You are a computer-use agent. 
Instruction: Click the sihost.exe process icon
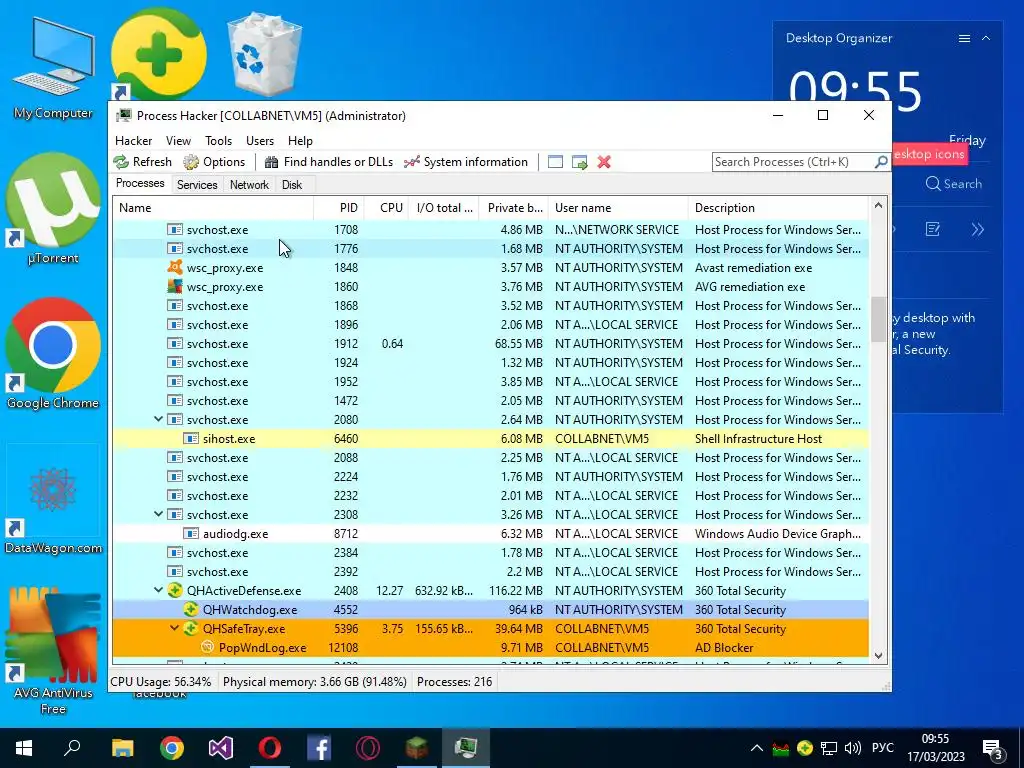[191, 439]
